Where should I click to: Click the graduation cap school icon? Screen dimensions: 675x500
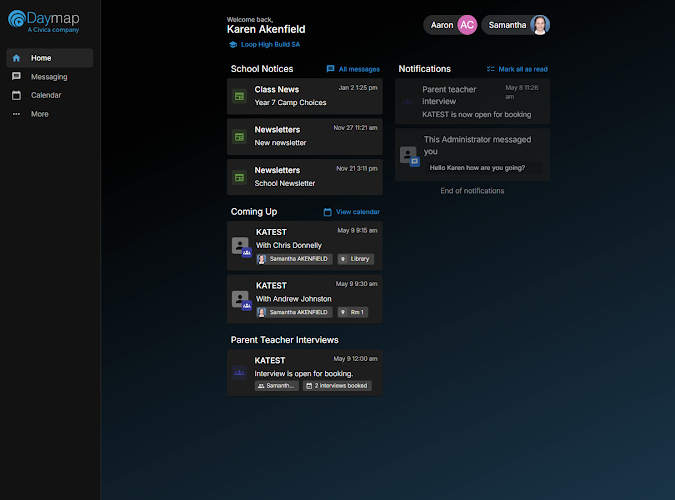tap(233, 44)
